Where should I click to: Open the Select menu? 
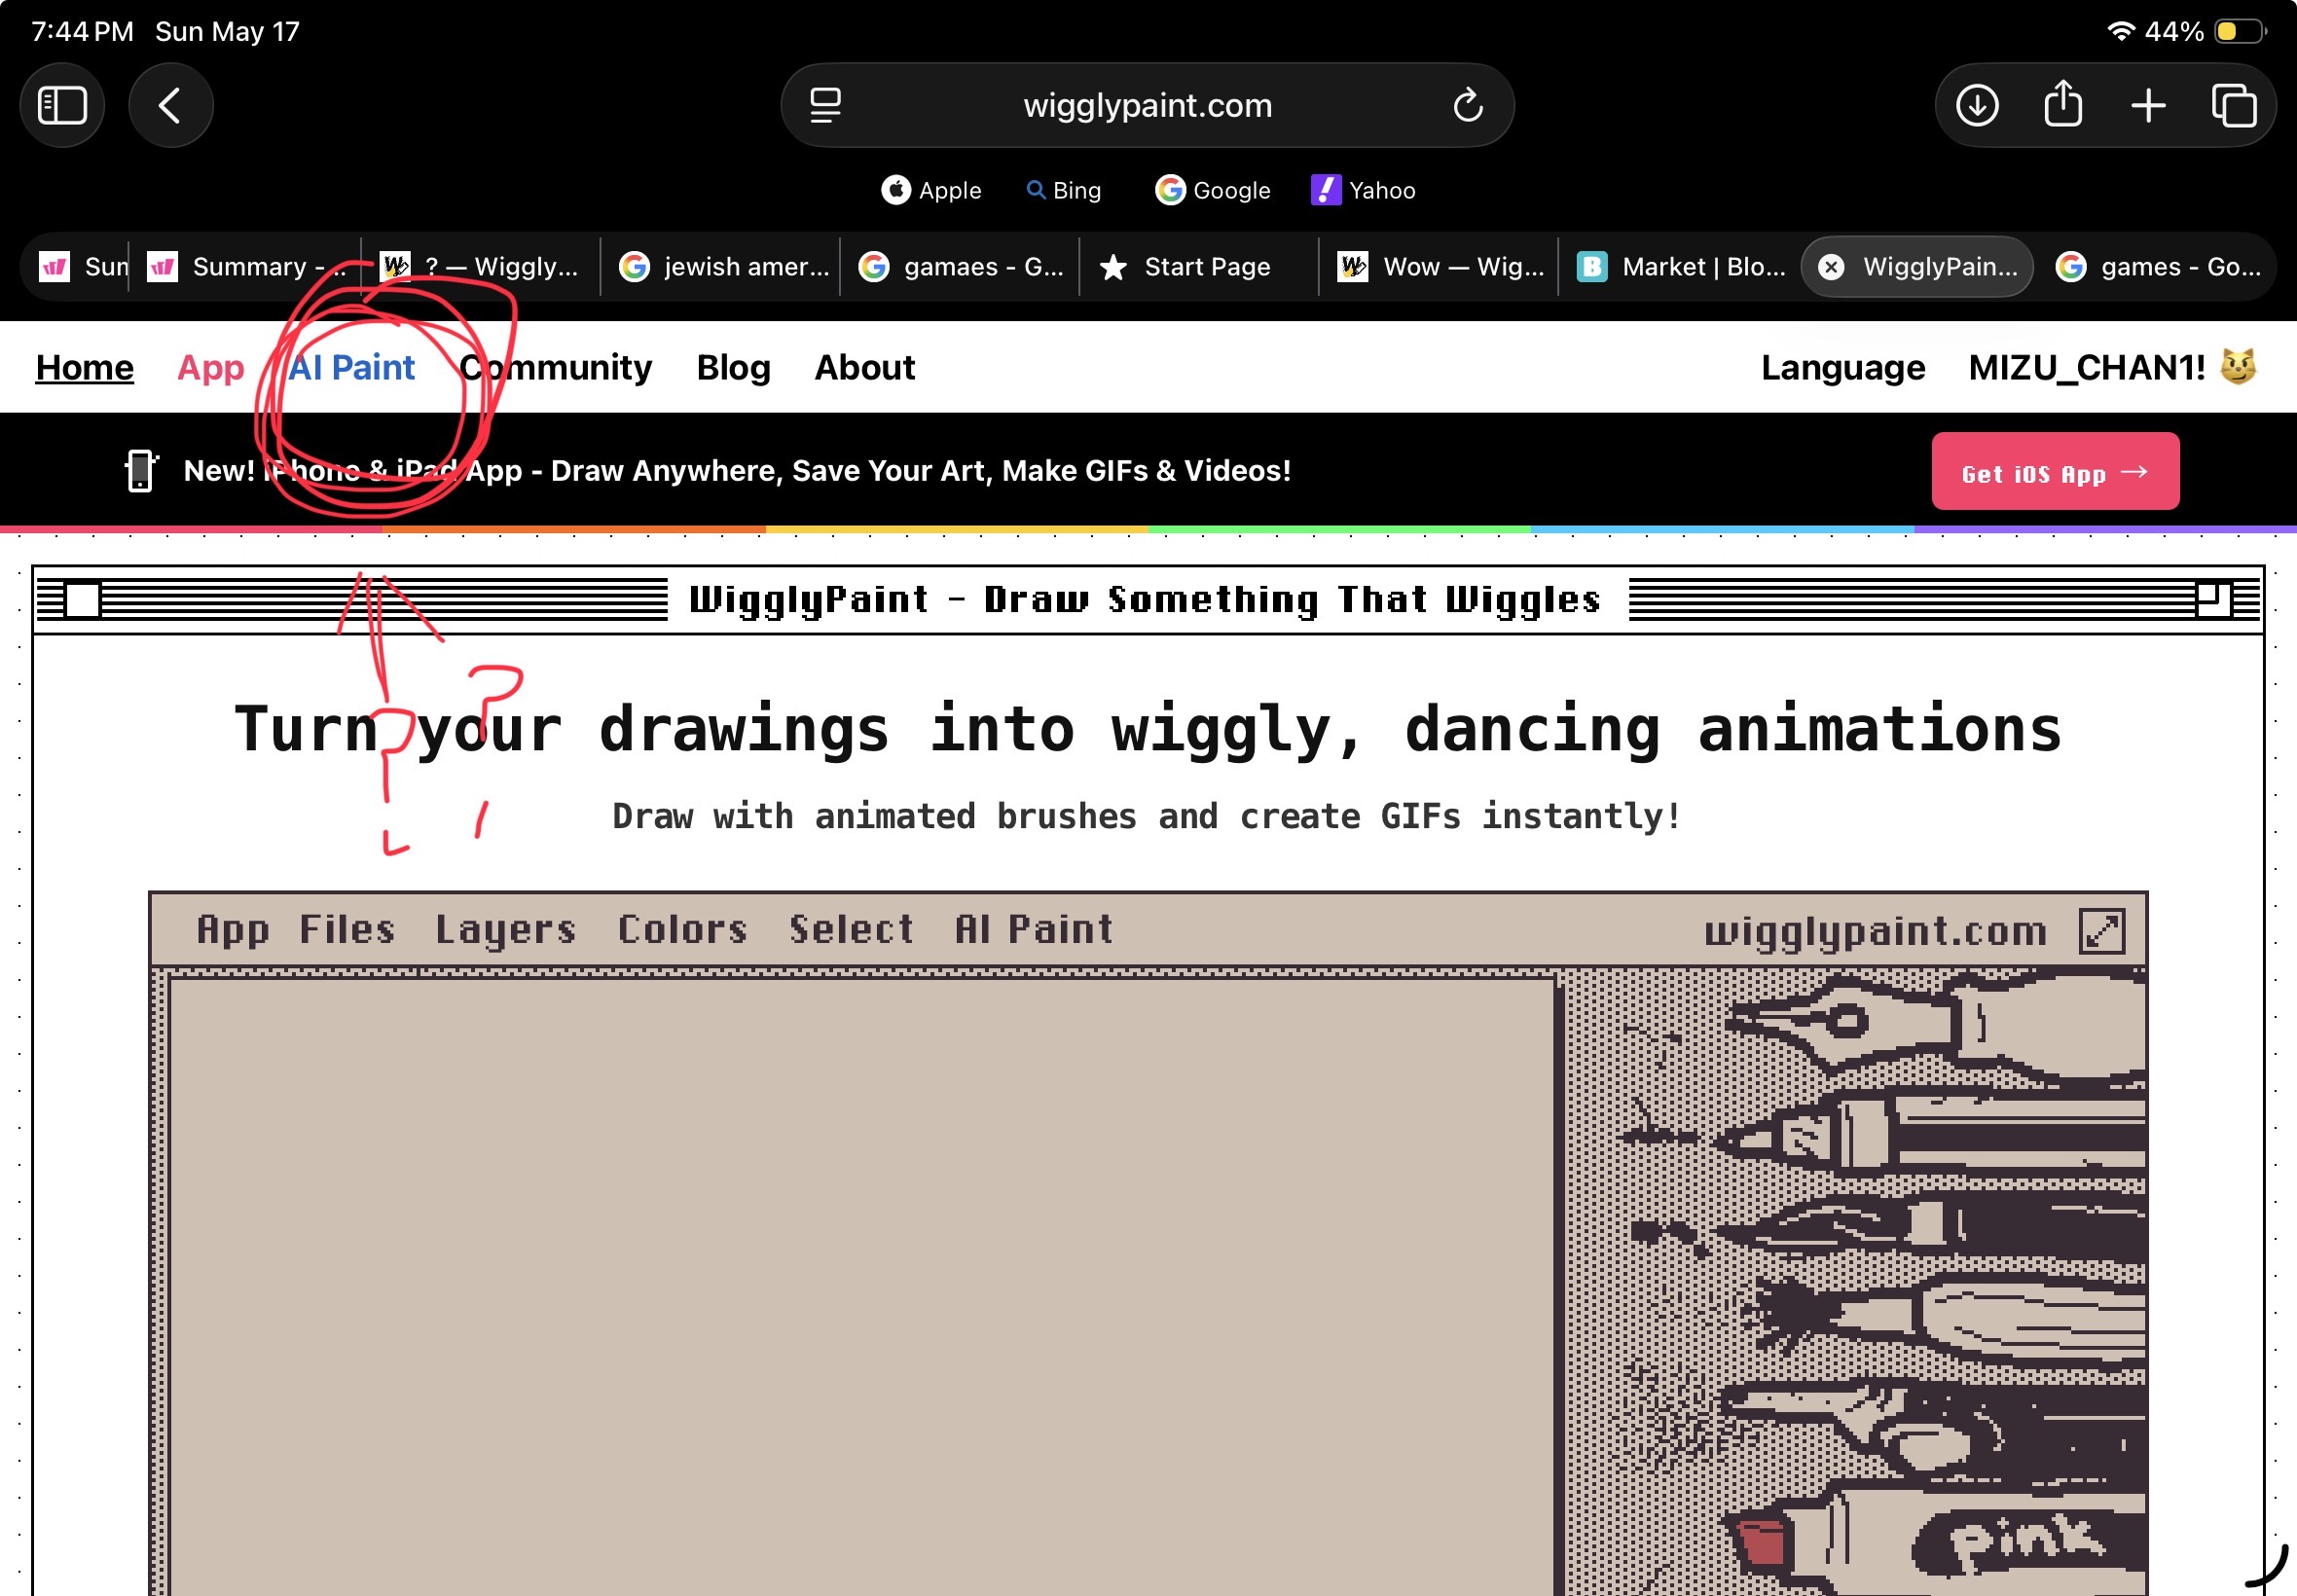click(x=851, y=930)
